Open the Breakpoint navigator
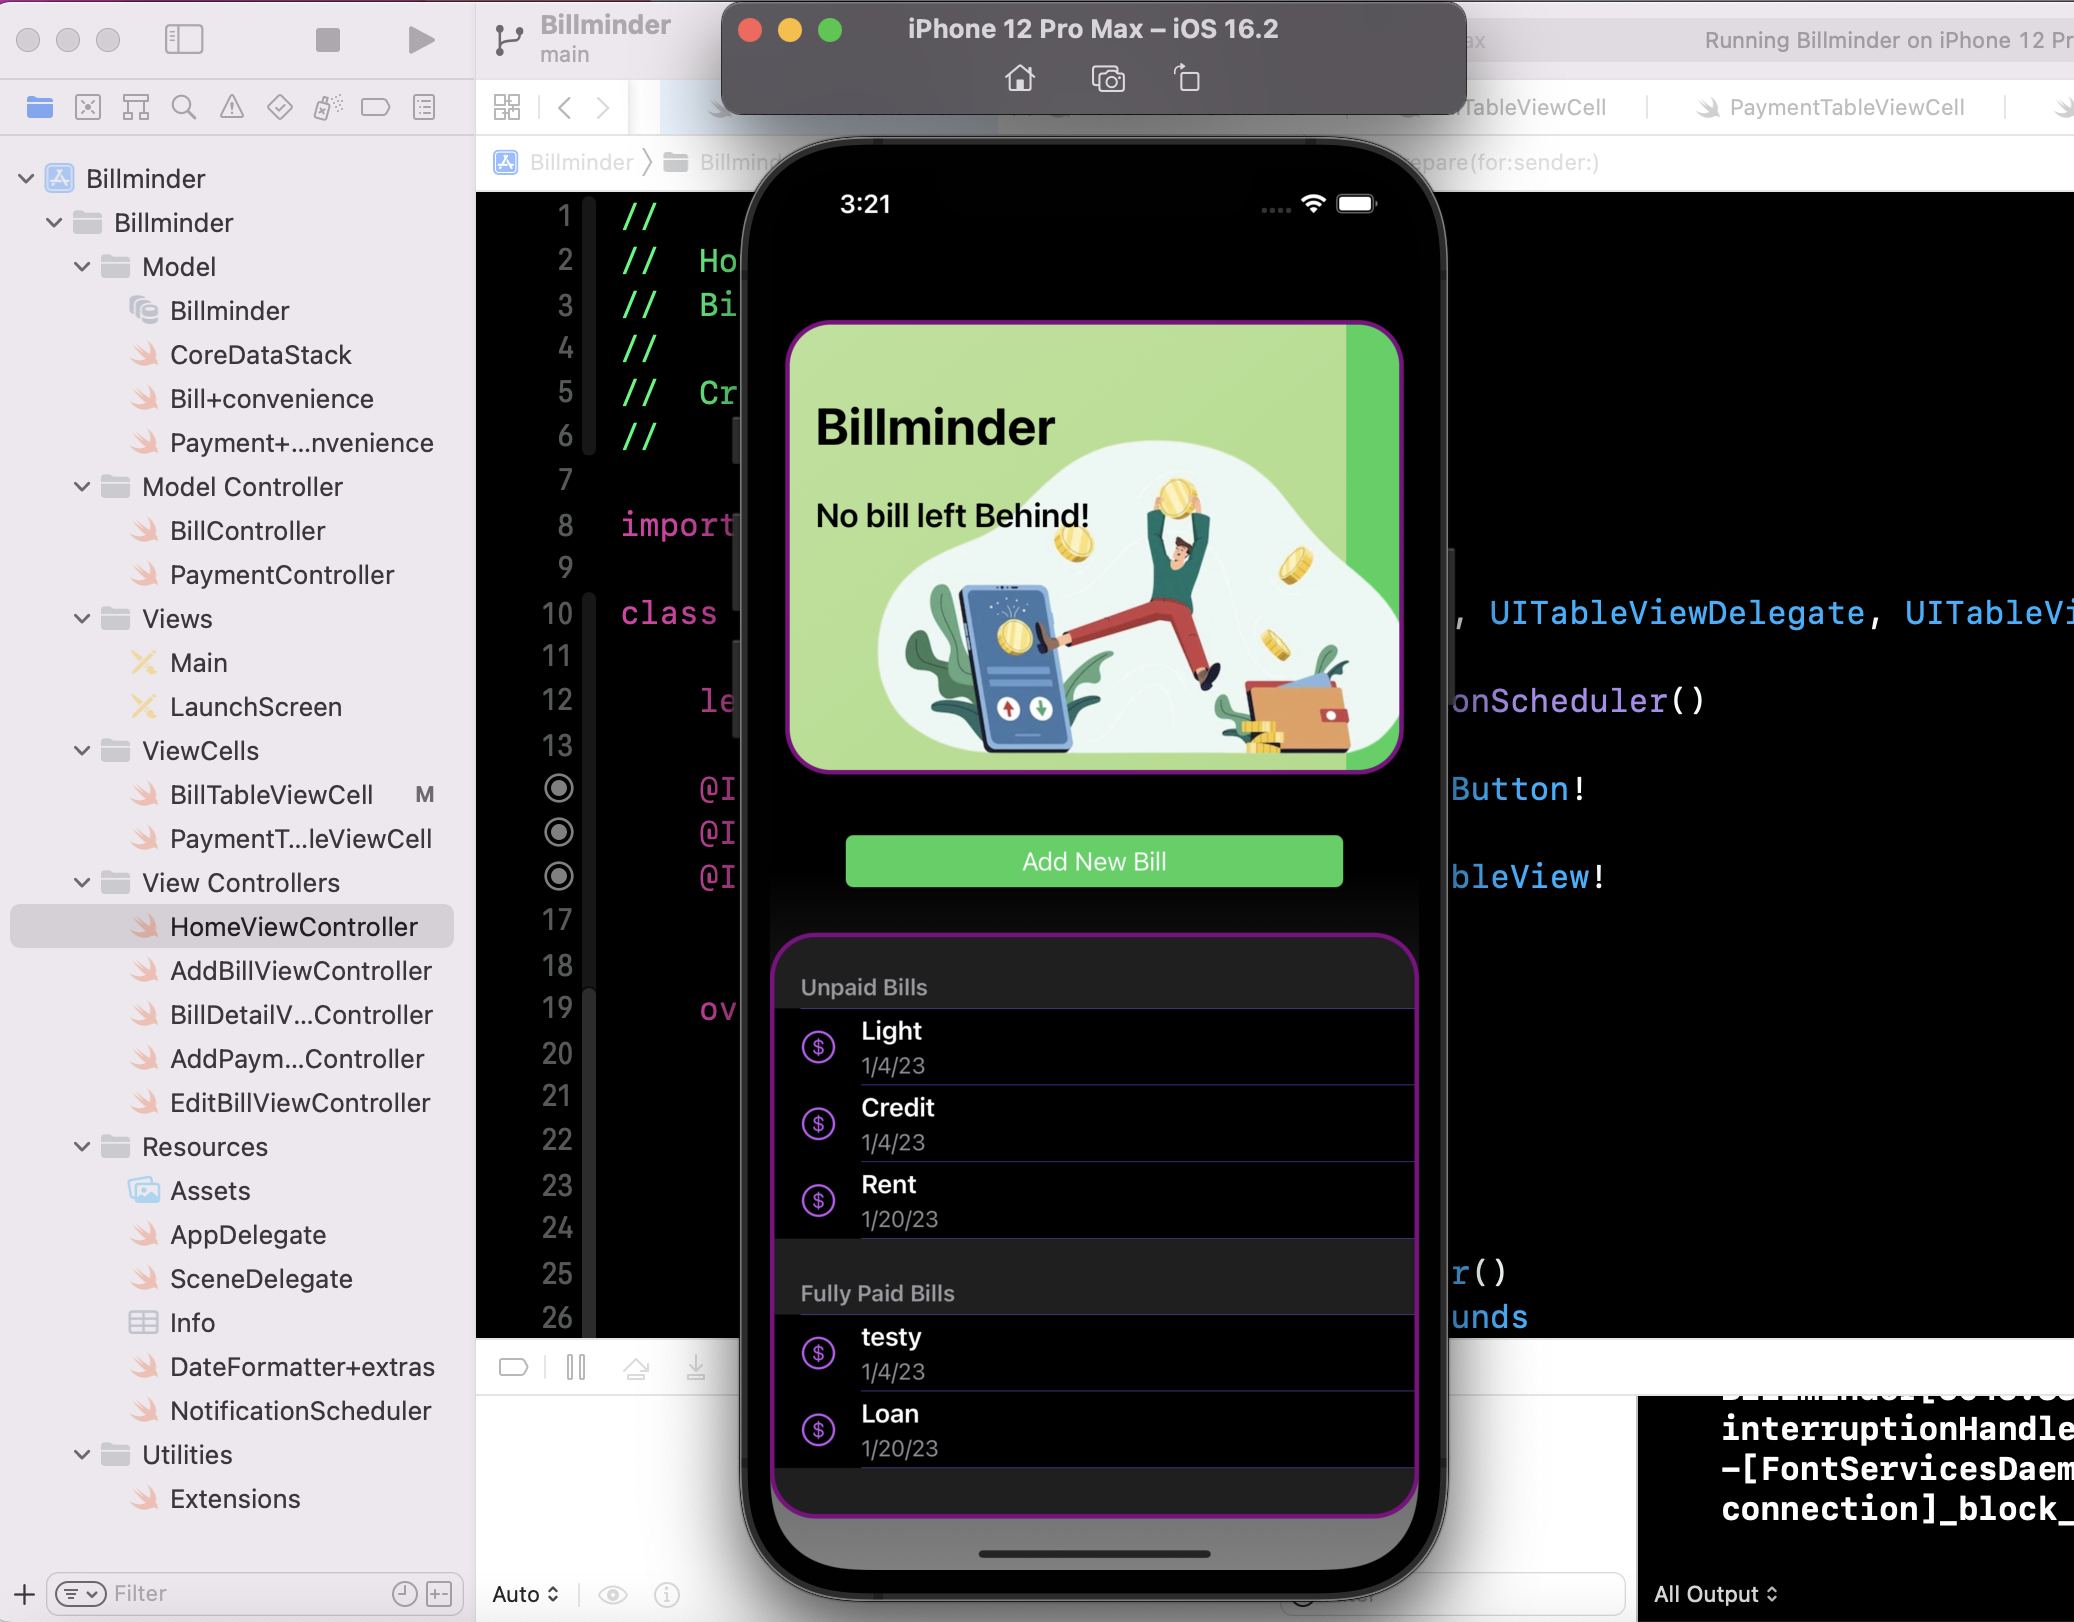2074x1622 pixels. (x=376, y=107)
